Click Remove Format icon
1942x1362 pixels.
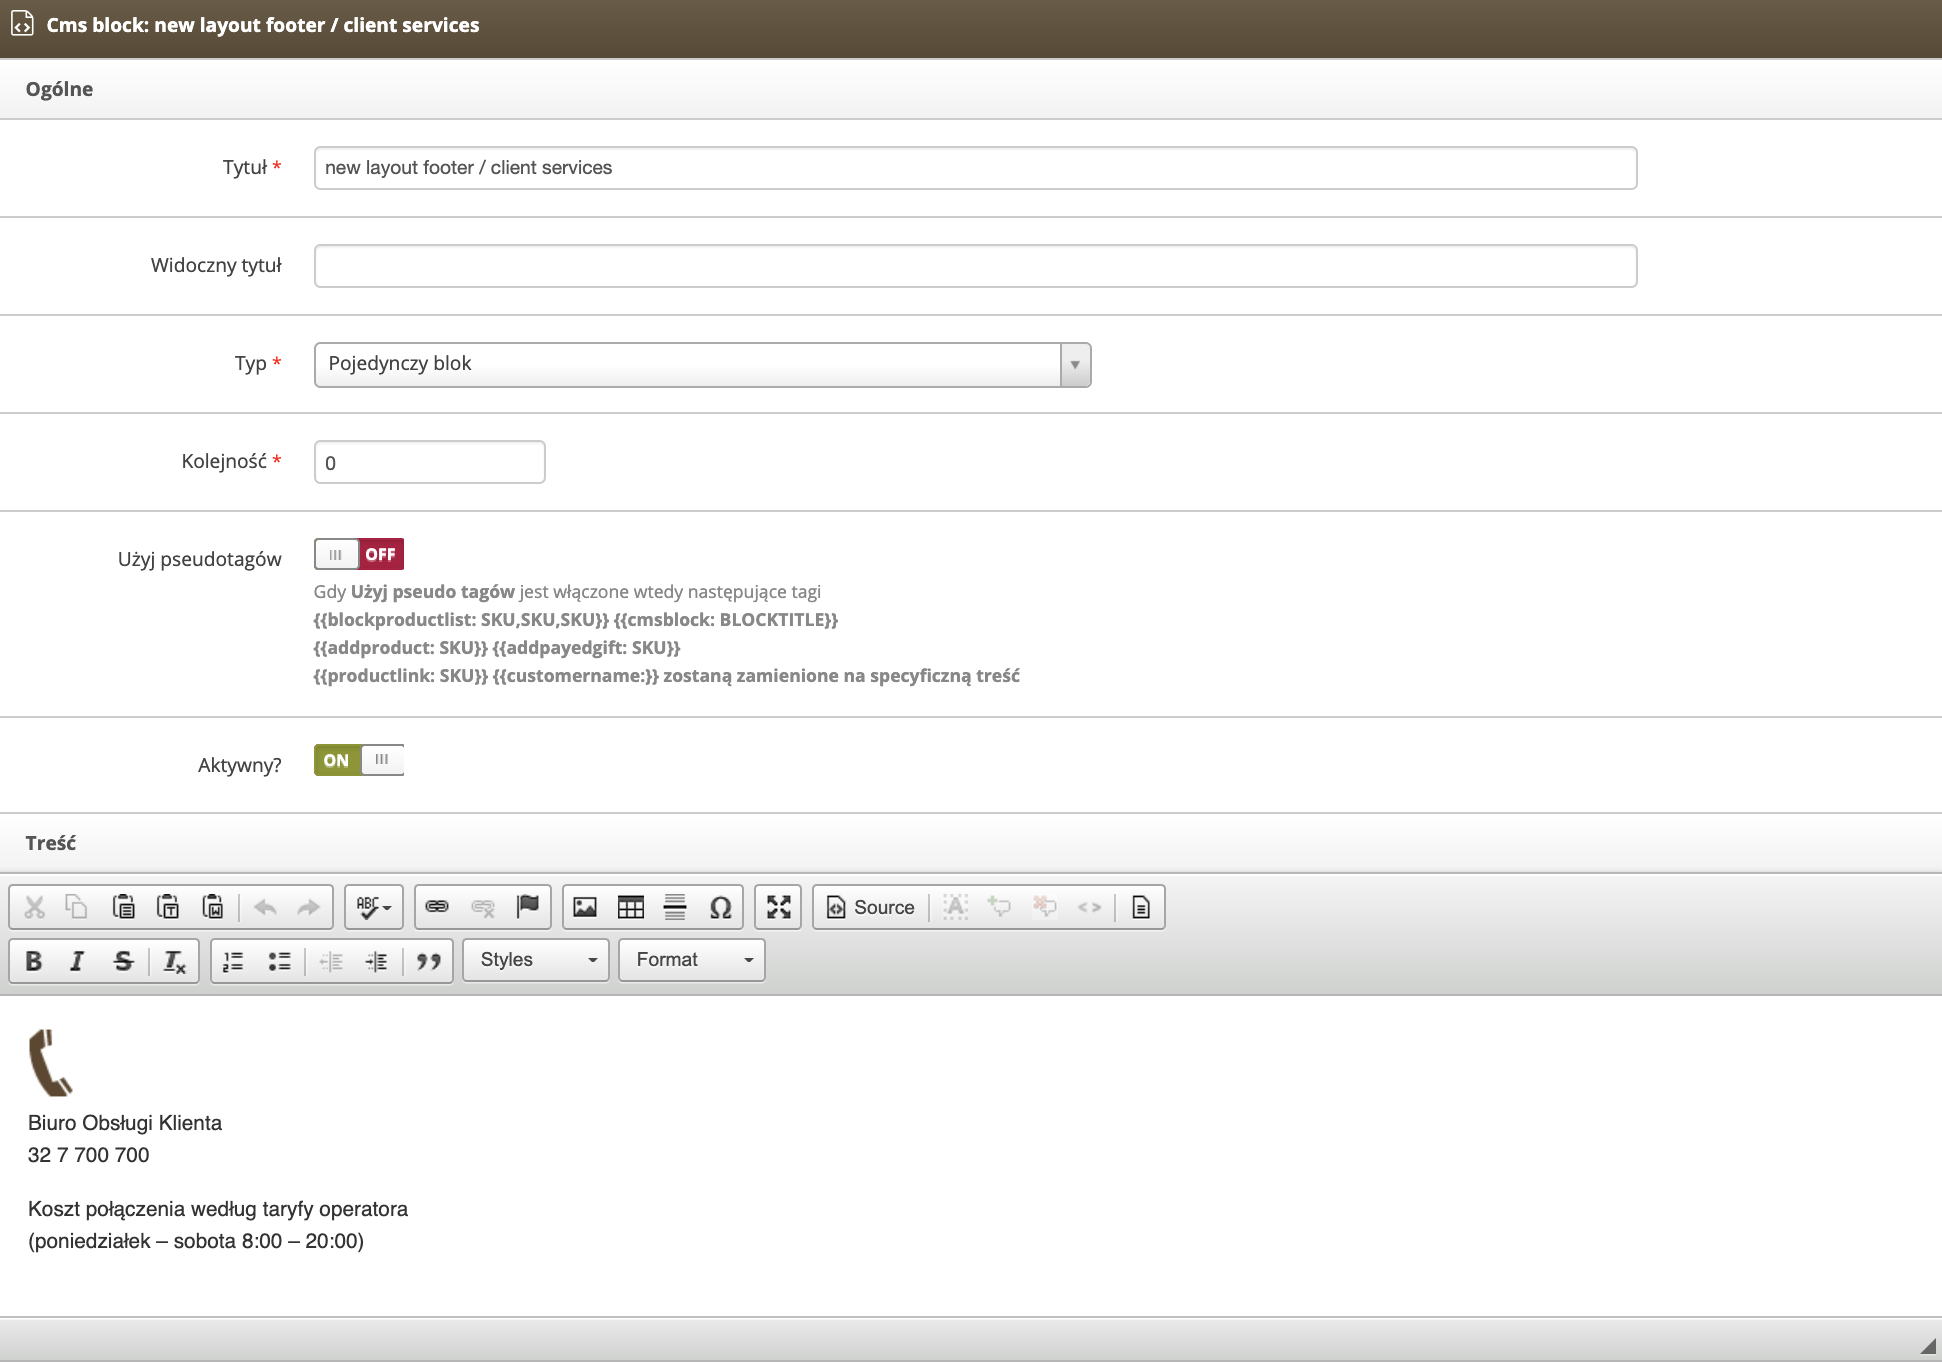point(174,960)
